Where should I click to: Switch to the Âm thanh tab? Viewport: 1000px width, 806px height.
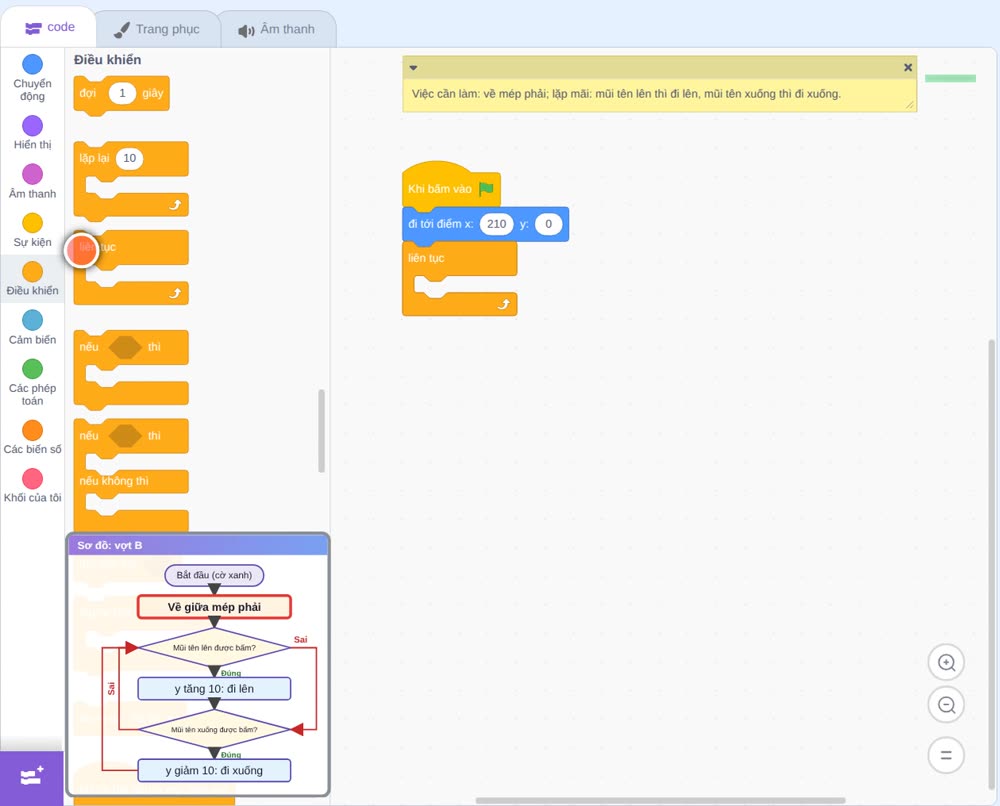point(277,29)
